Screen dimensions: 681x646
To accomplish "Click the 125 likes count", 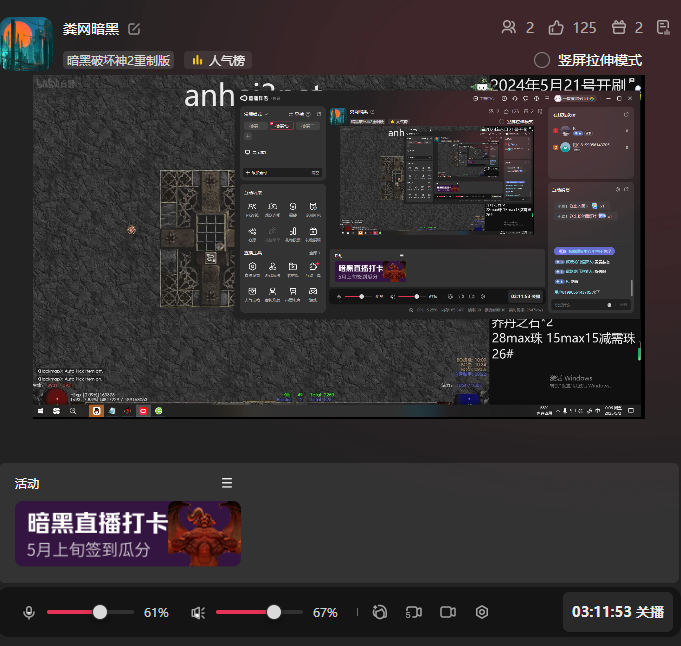I will tap(584, 28).
